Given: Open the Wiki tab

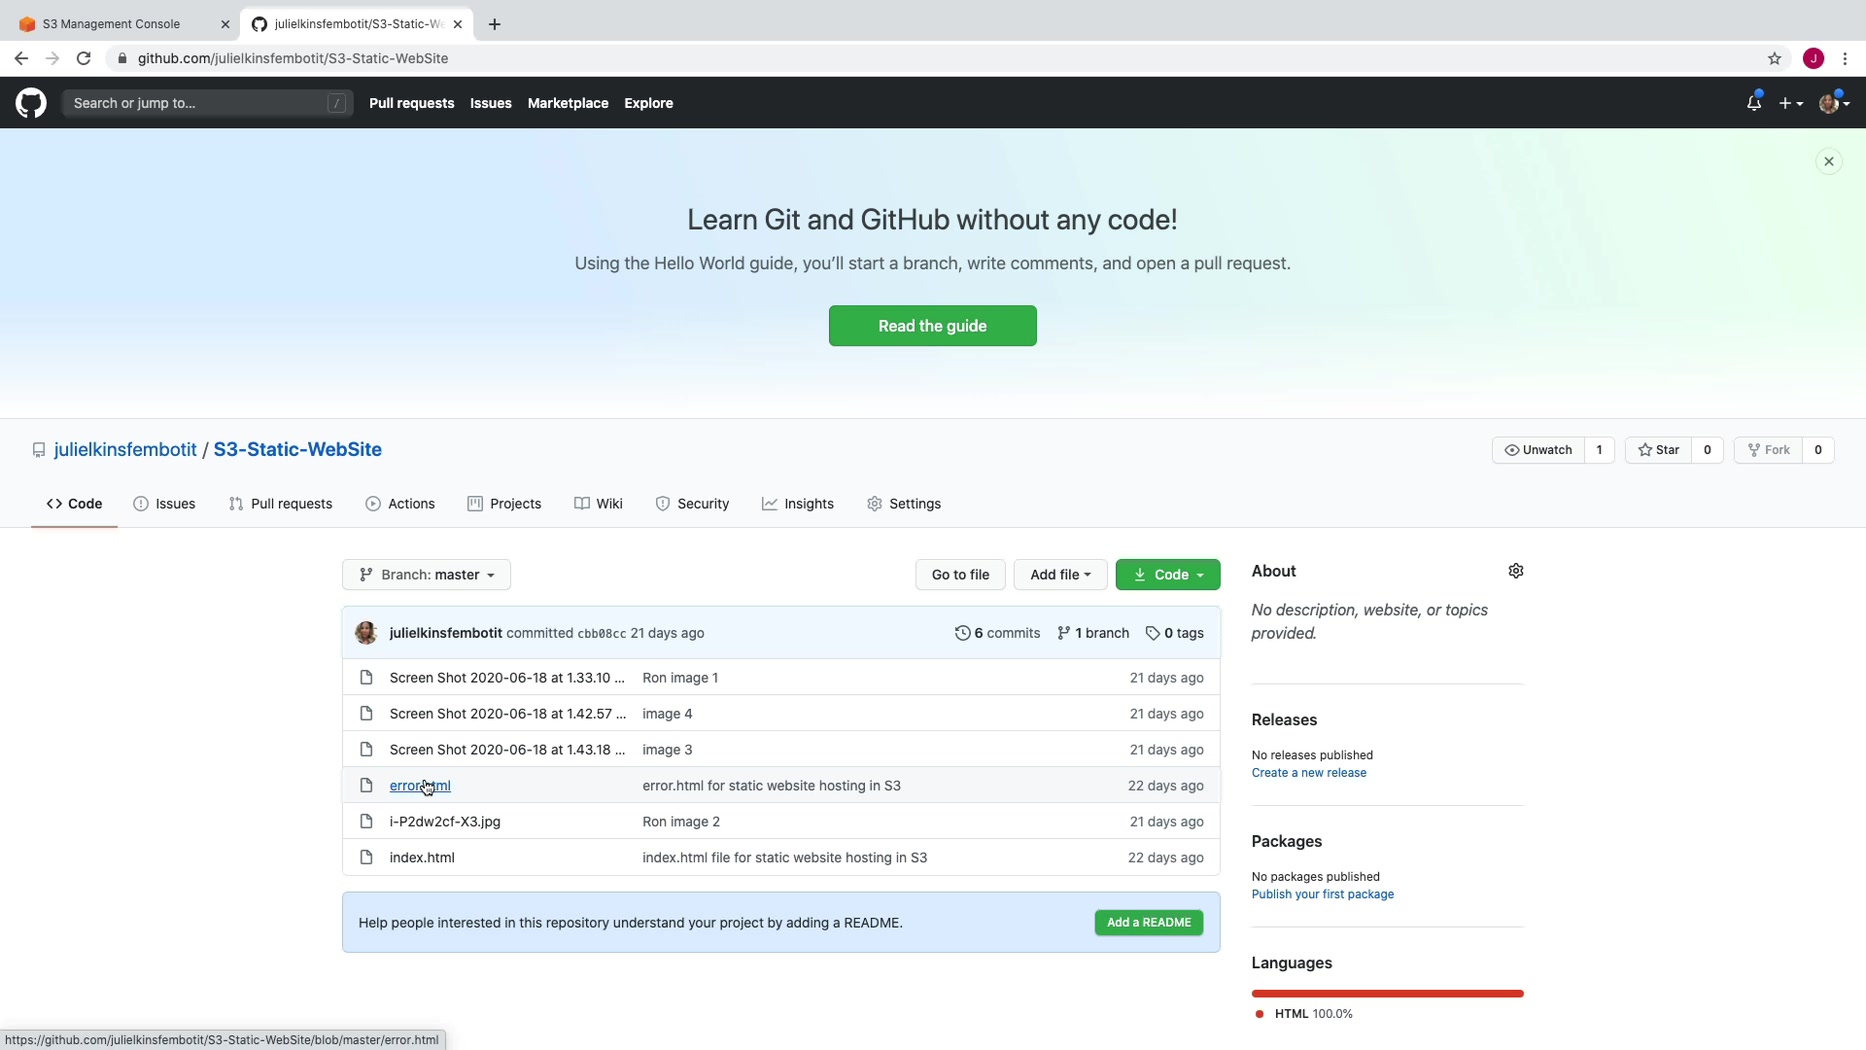Looking at the screenshot, I should click(x=599, y=504).
